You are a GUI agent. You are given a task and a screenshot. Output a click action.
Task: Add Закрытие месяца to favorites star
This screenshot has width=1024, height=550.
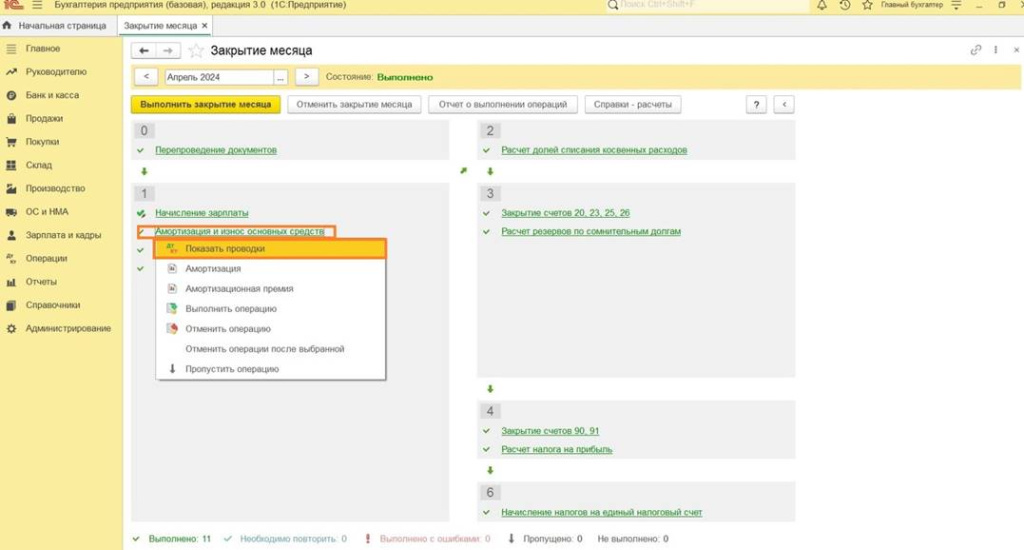(196, 50)
